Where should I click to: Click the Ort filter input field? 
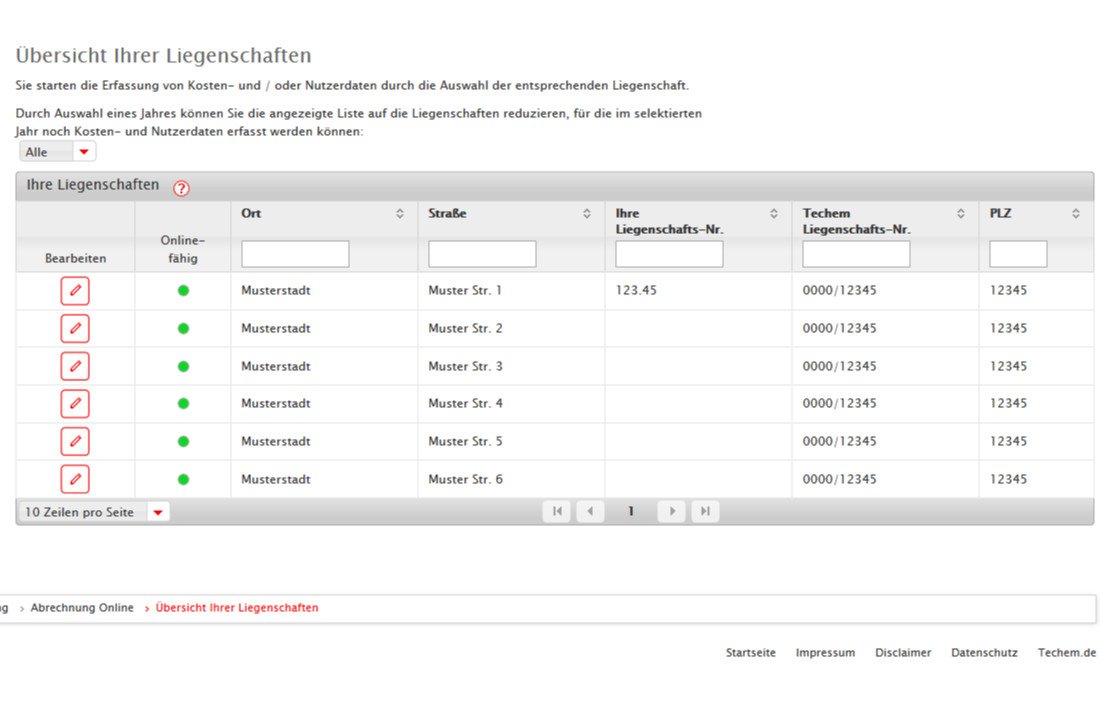[x=295, y=254]
